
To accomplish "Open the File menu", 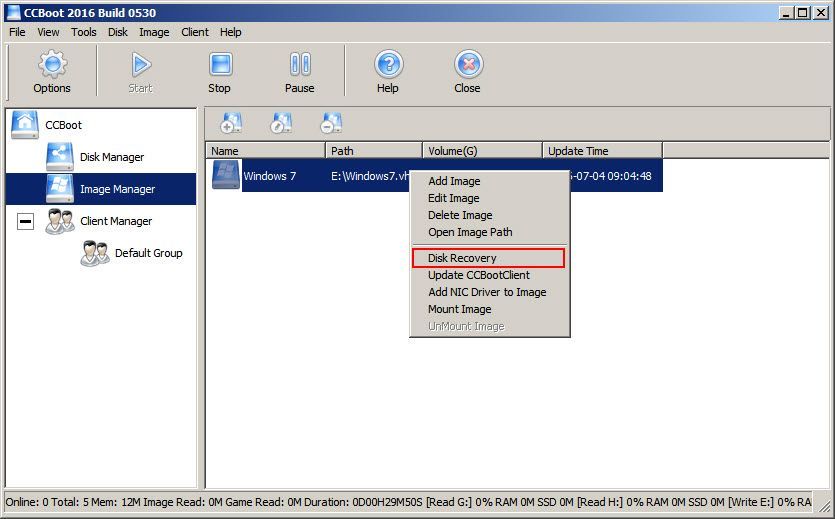I will tap(17, 32).
